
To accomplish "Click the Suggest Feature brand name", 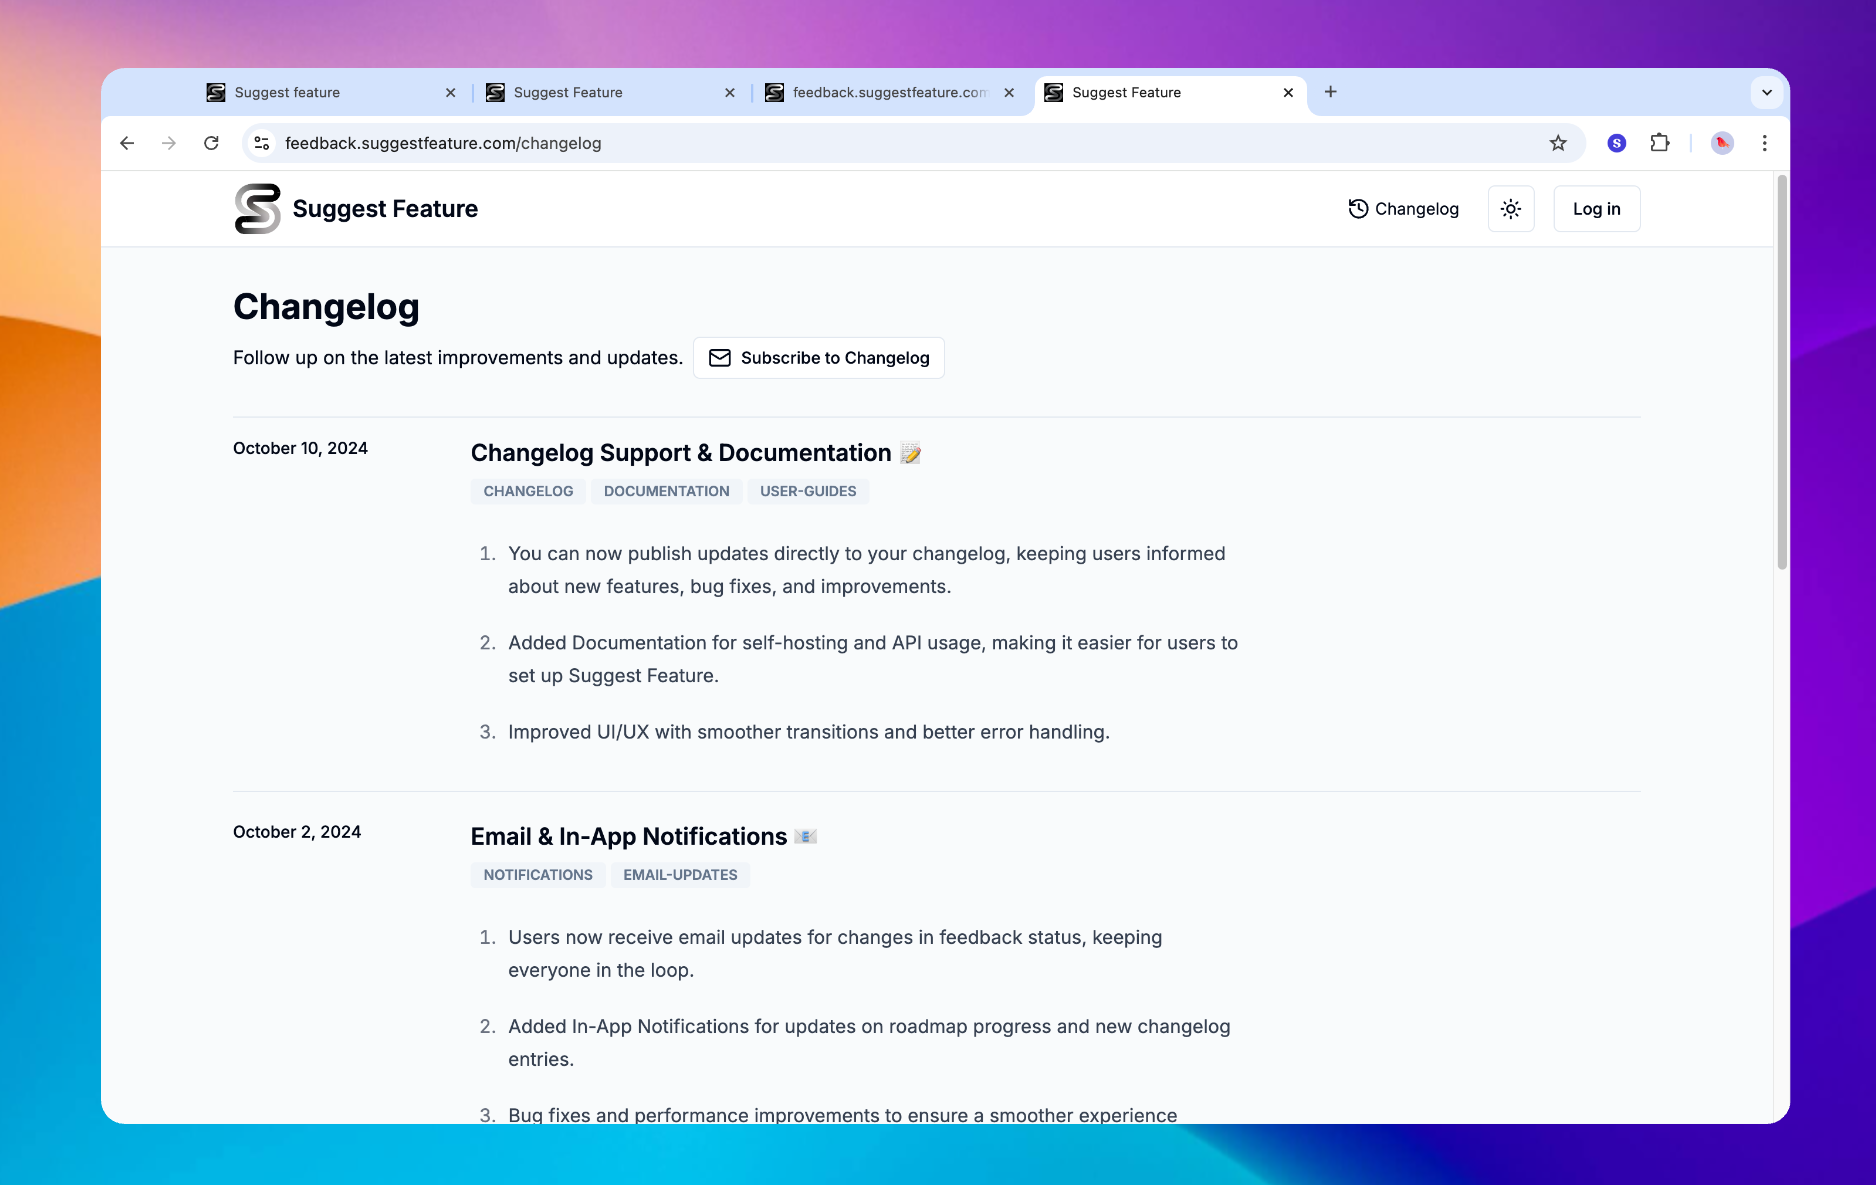I will coord(385,209).
